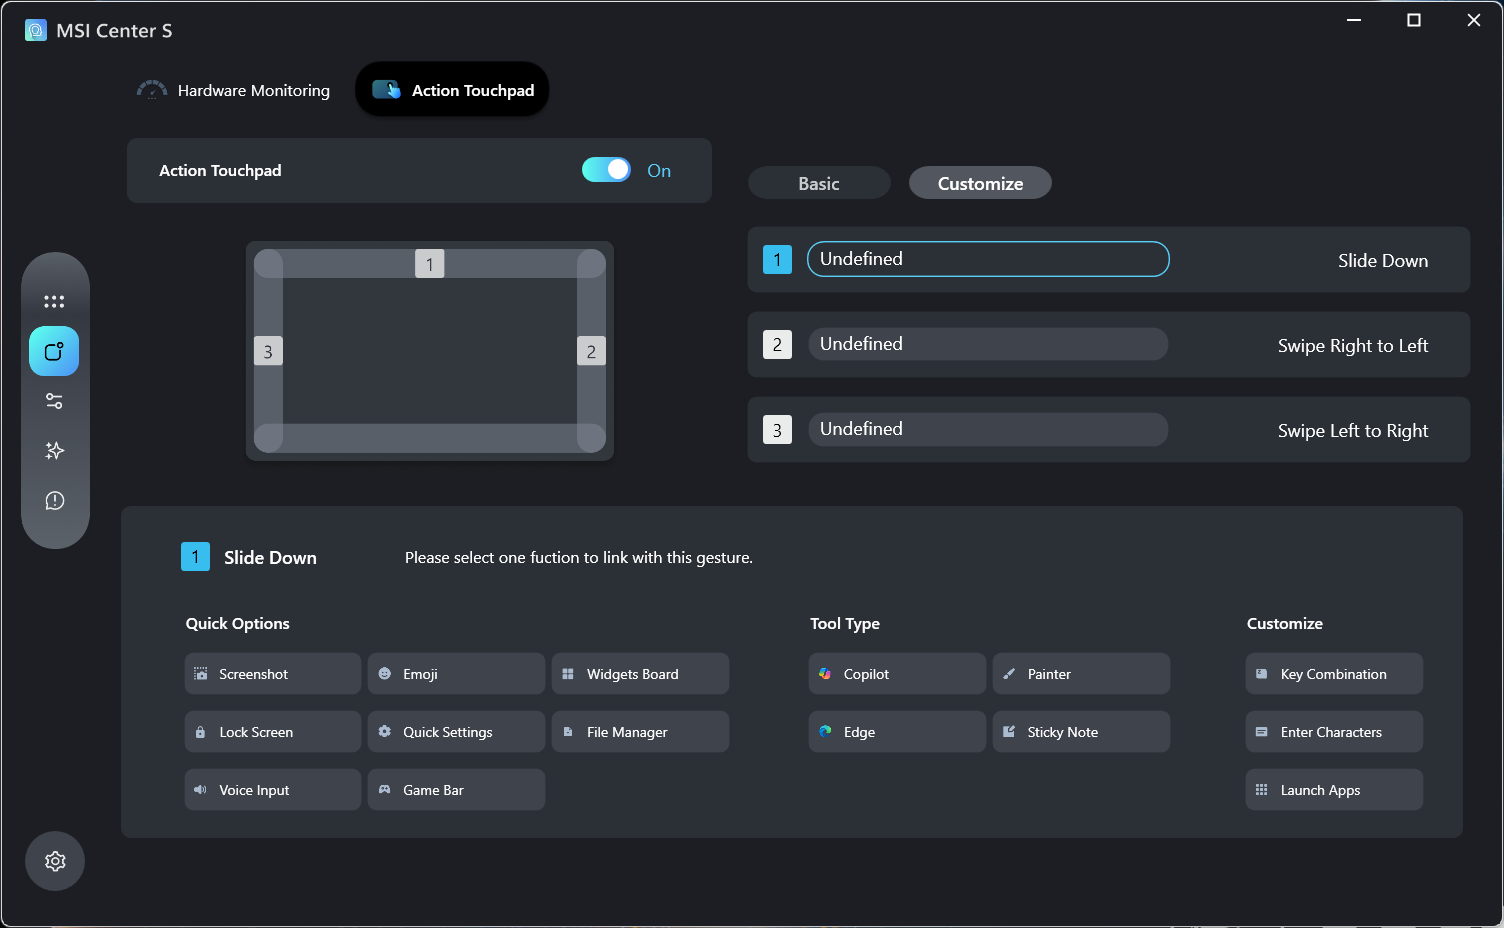Image resolution: width=1504 pixels, height=928 pixels.
Task: Open the gear settings button
Action: coord(55,861)
